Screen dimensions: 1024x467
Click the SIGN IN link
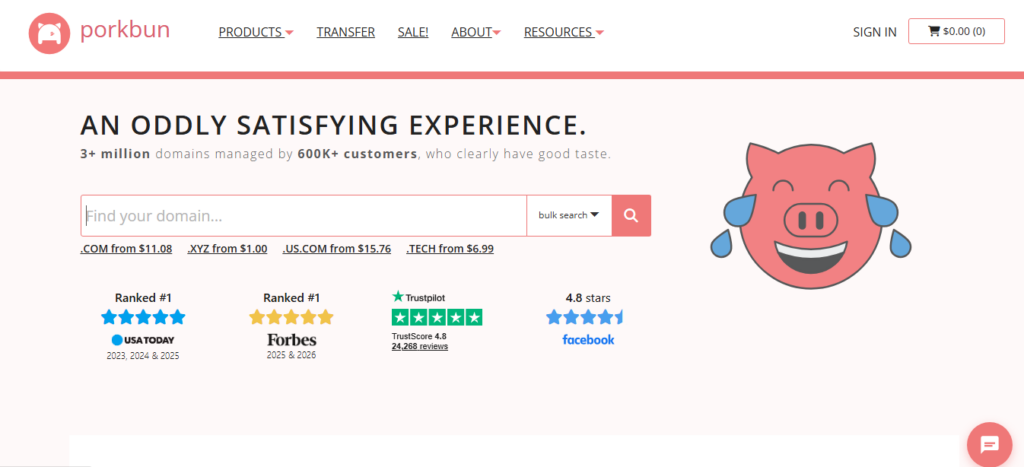[874, 32]
